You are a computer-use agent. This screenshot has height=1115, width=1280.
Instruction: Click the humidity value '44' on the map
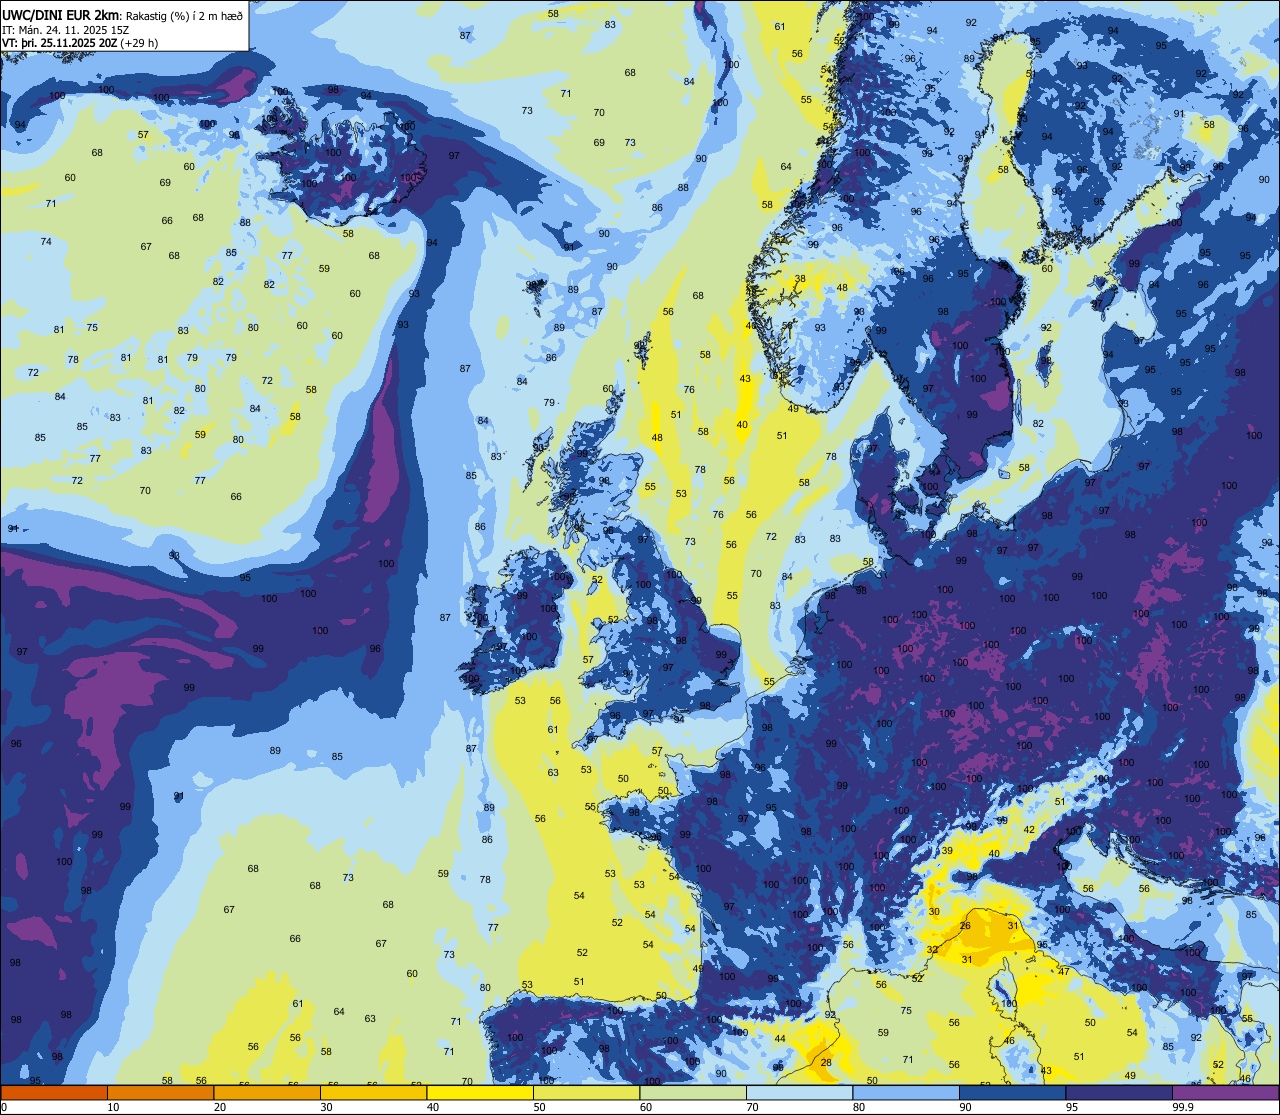click(780, 1039)
